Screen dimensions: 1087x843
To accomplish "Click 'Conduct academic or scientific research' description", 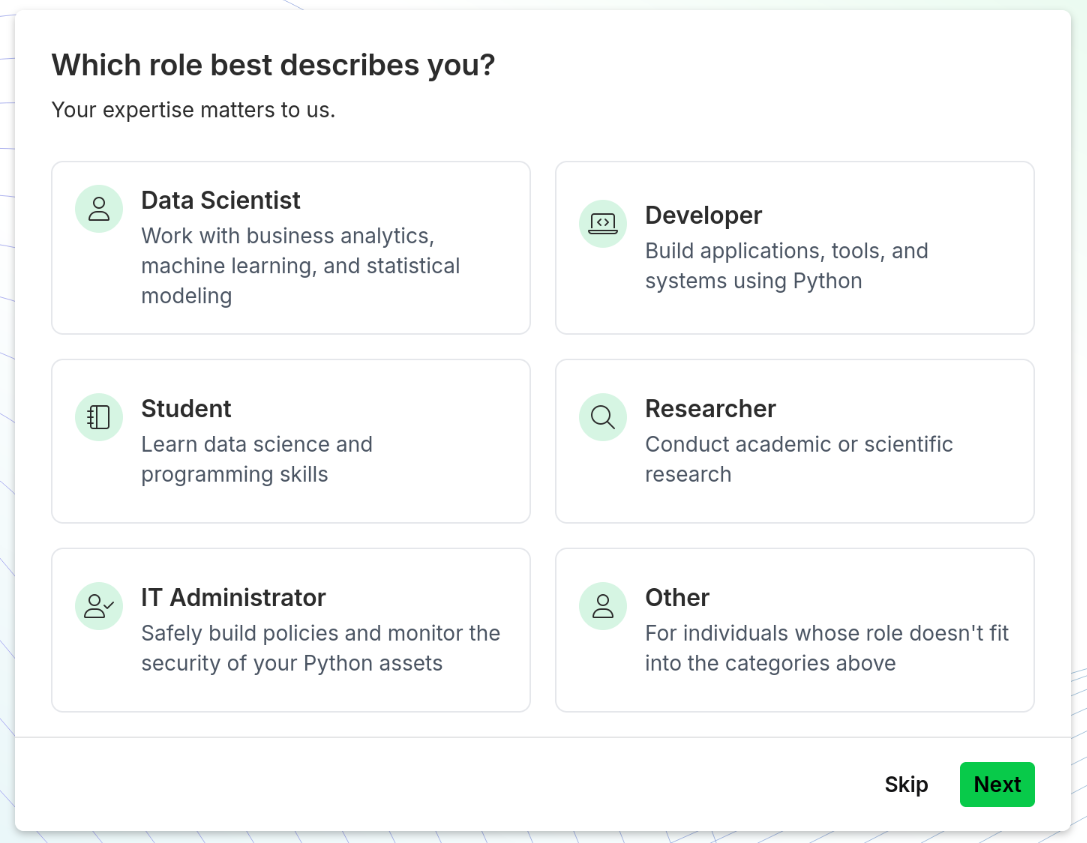I will 799,459.
